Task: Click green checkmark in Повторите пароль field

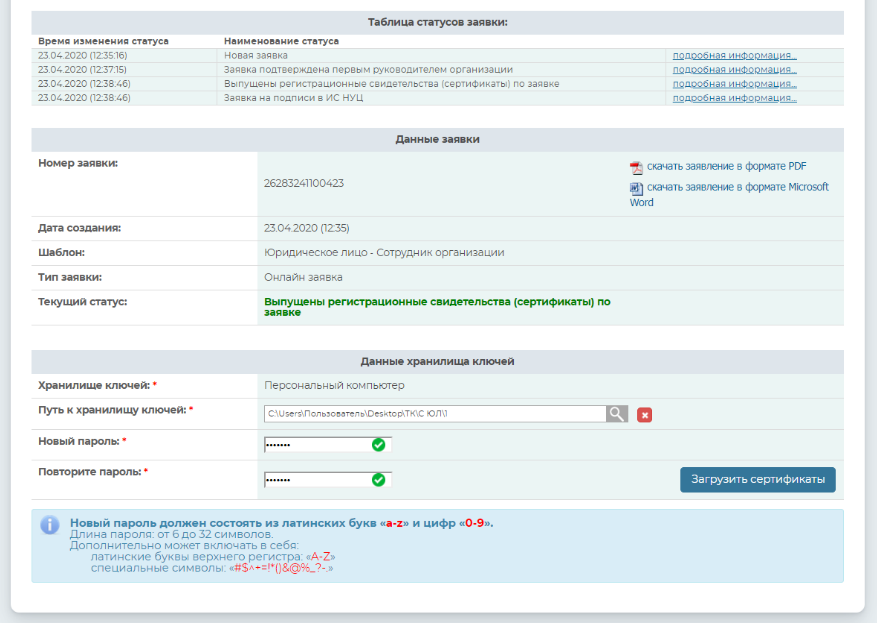Action: click(378, 480)
